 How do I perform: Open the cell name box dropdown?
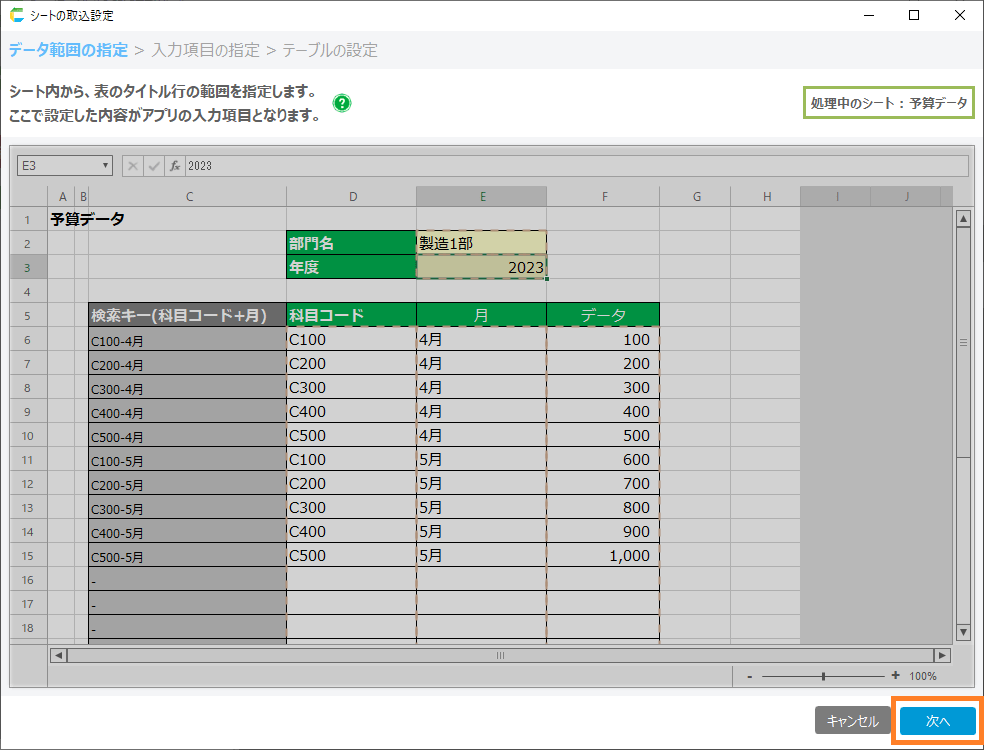(106, 166)
